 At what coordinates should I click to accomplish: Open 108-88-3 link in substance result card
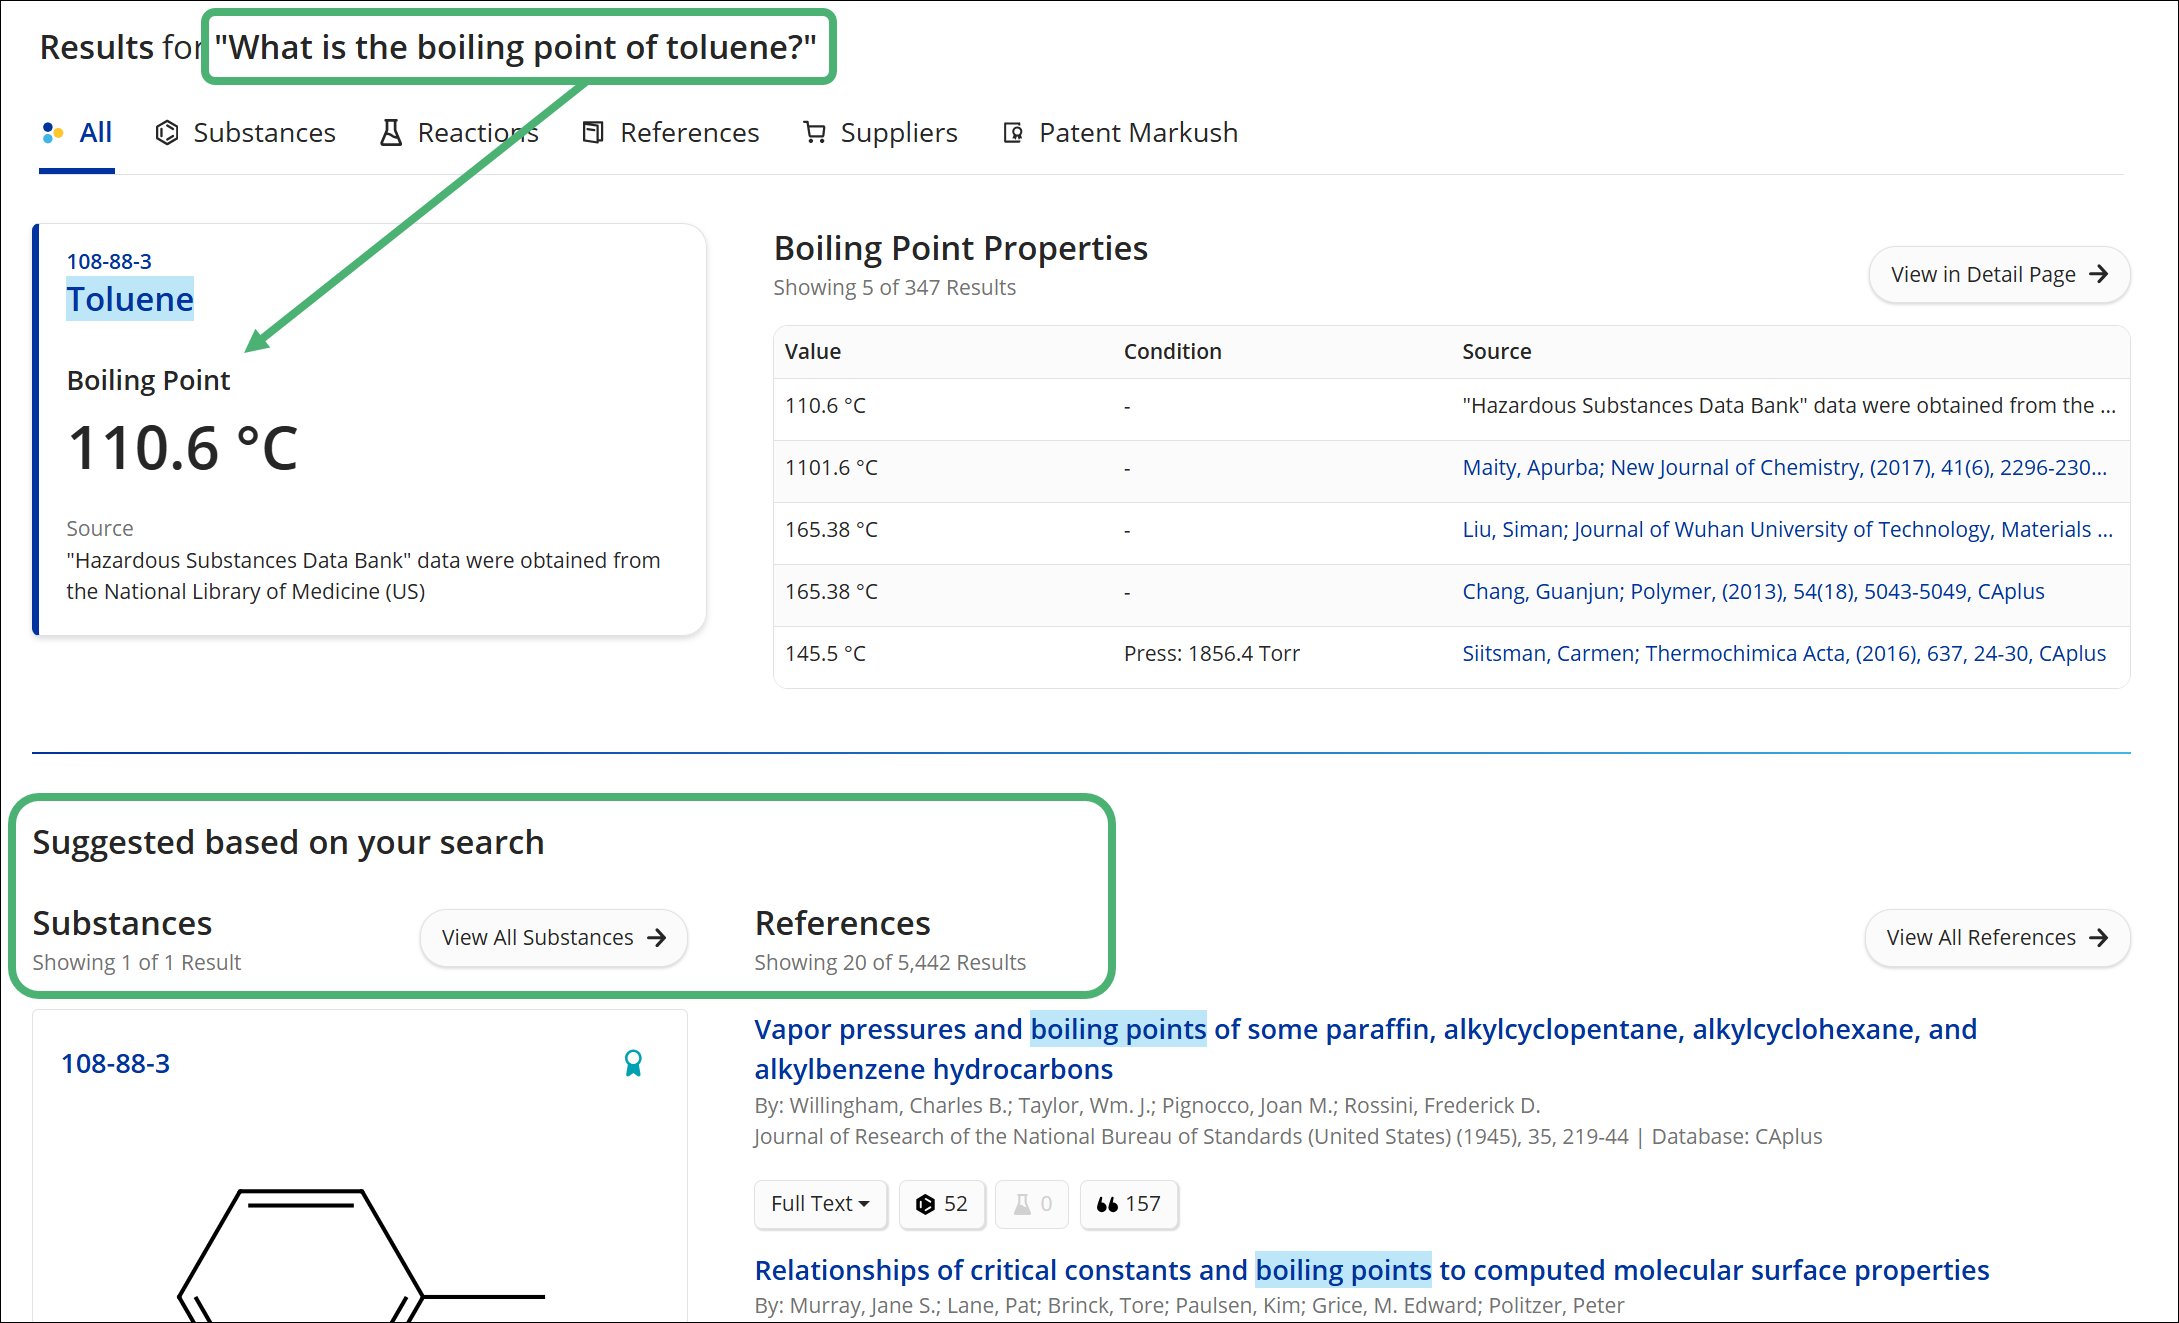[116, 1064]
